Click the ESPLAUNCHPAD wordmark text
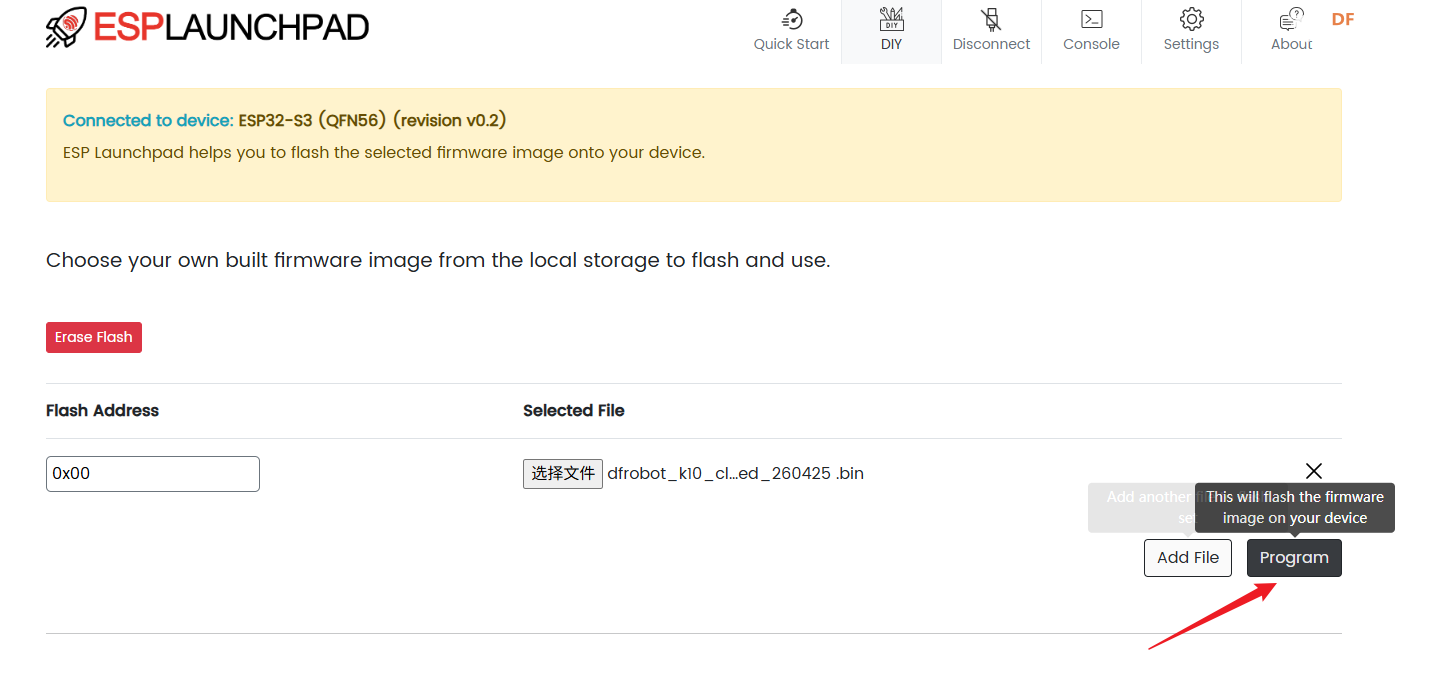 [x=231, y=28]
